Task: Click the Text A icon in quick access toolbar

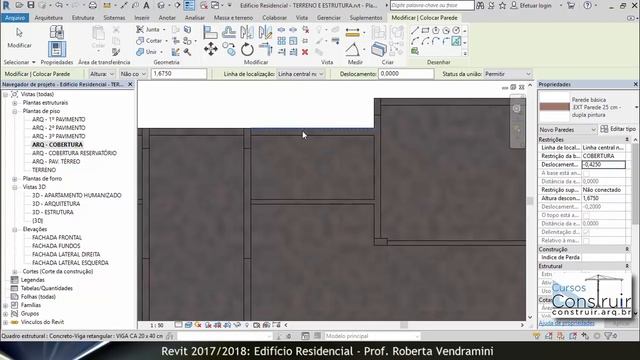Action: click(146, 5)
